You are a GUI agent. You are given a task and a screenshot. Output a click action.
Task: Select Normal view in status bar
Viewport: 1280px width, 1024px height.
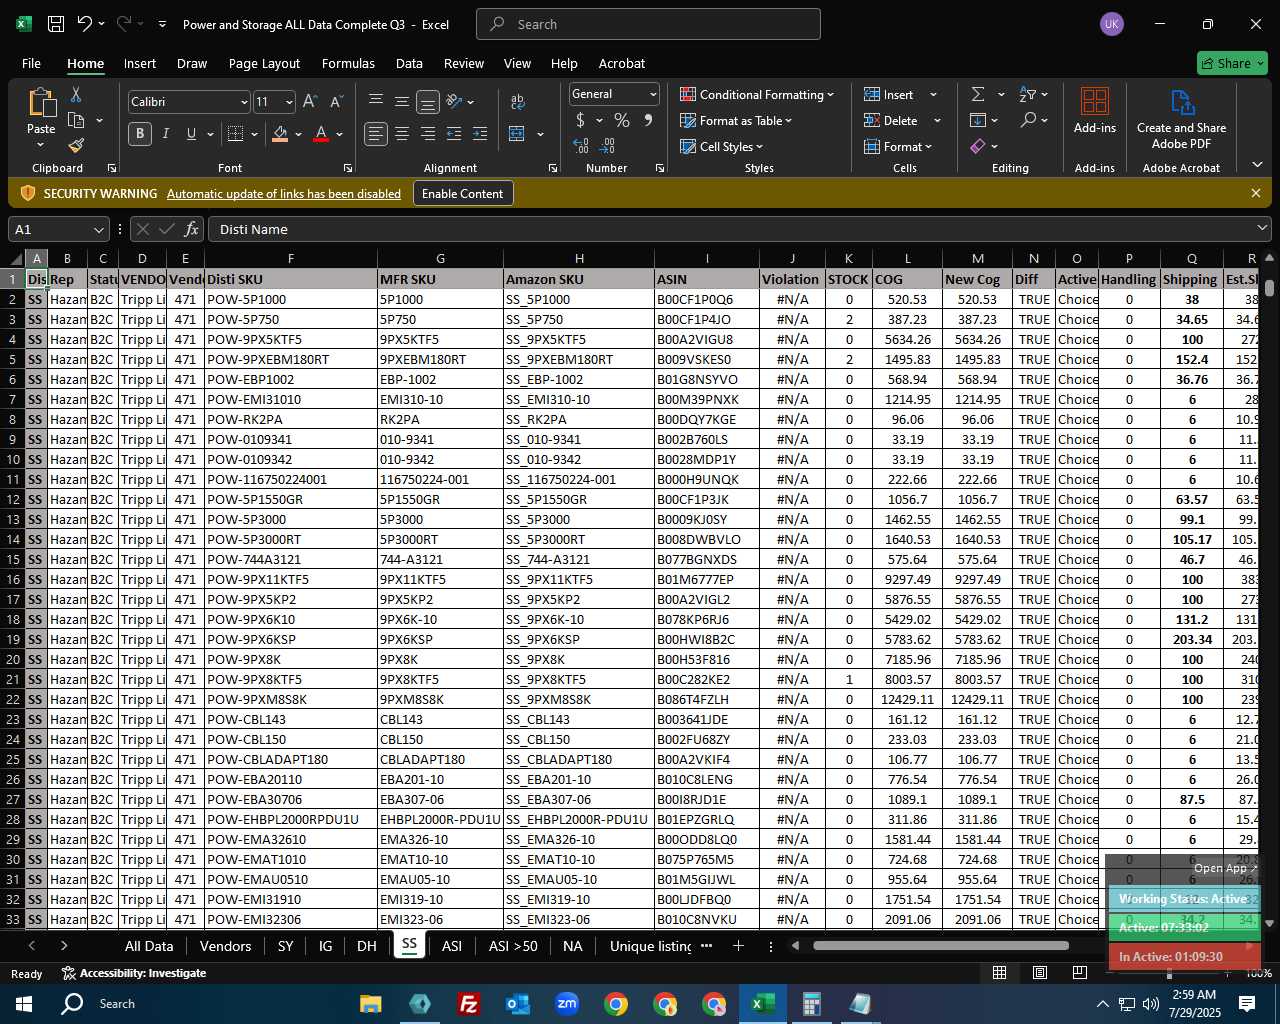coord(999,972)
